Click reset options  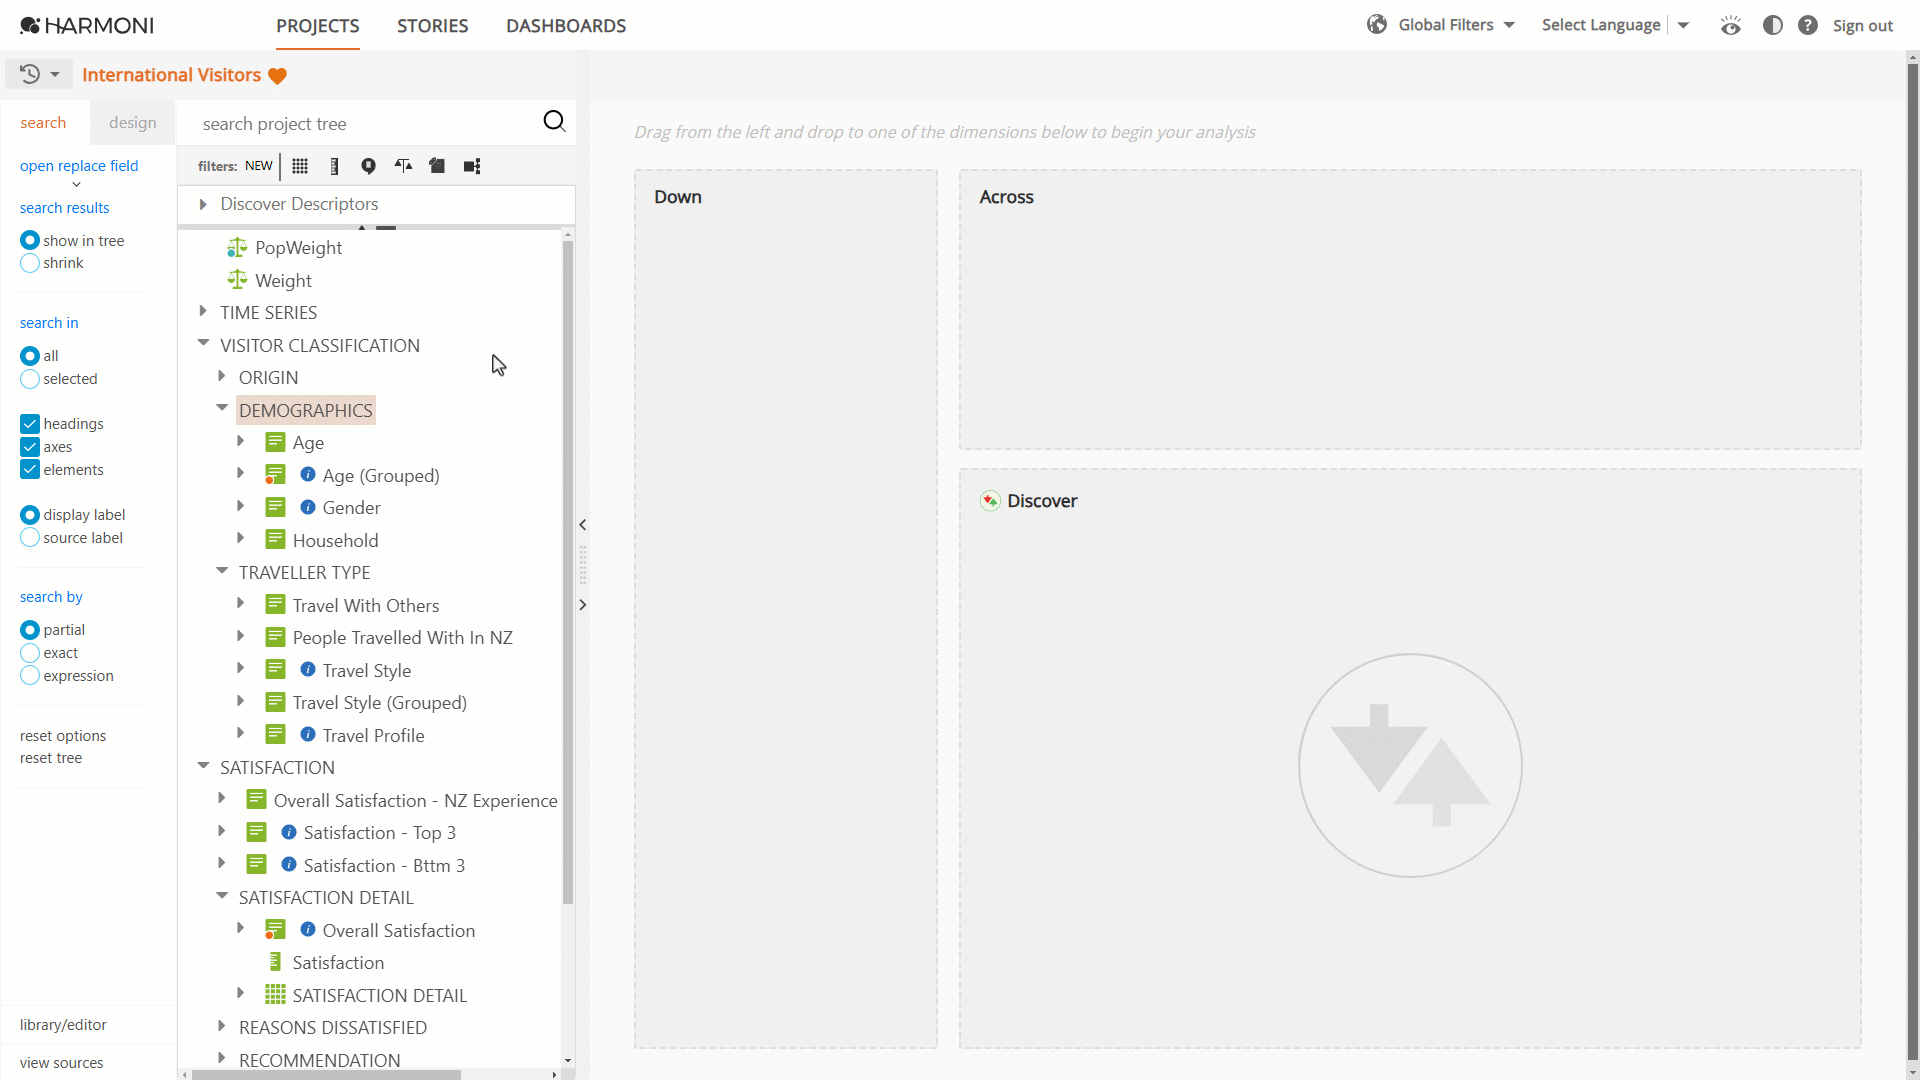[x=63, y=736]
